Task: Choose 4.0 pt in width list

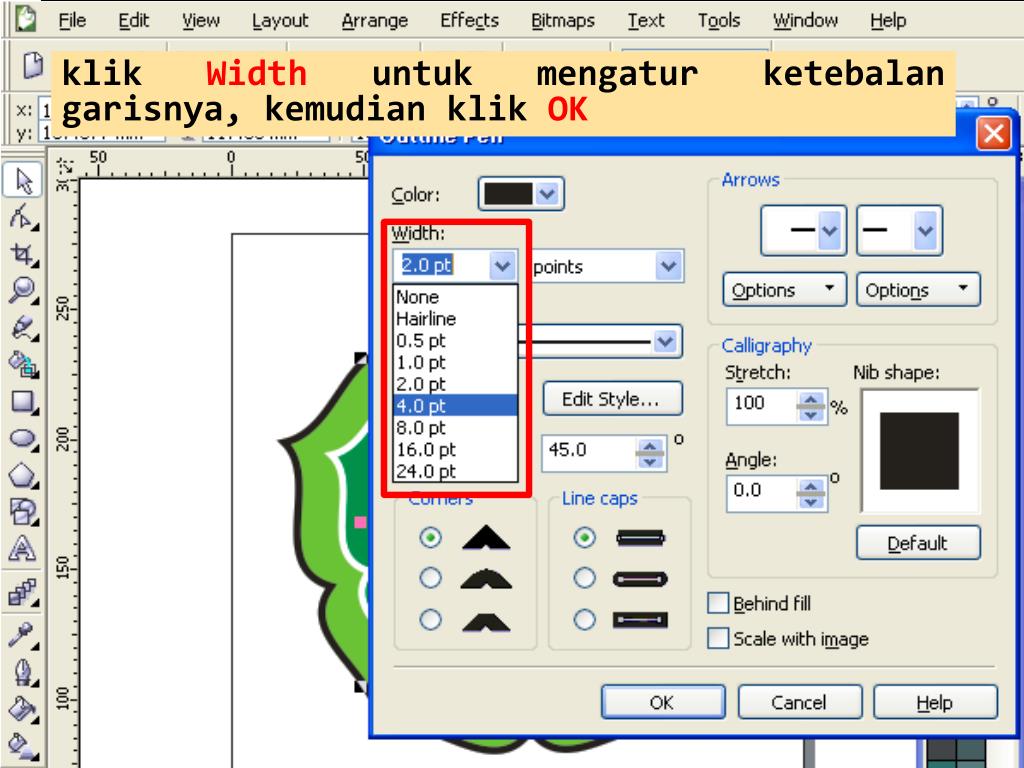Action: [x=455, y=406]
